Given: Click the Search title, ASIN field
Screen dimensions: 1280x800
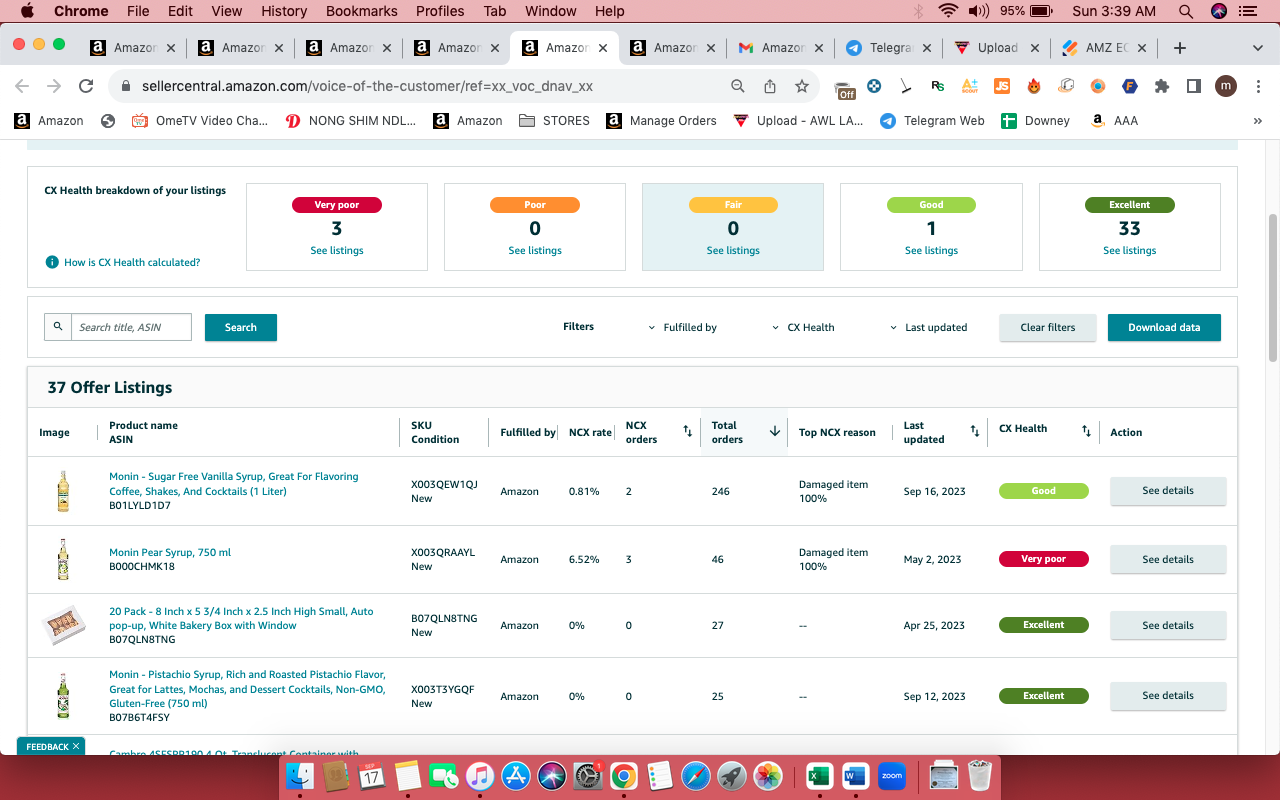Looking at the screenshot, I should pos(131,327).
